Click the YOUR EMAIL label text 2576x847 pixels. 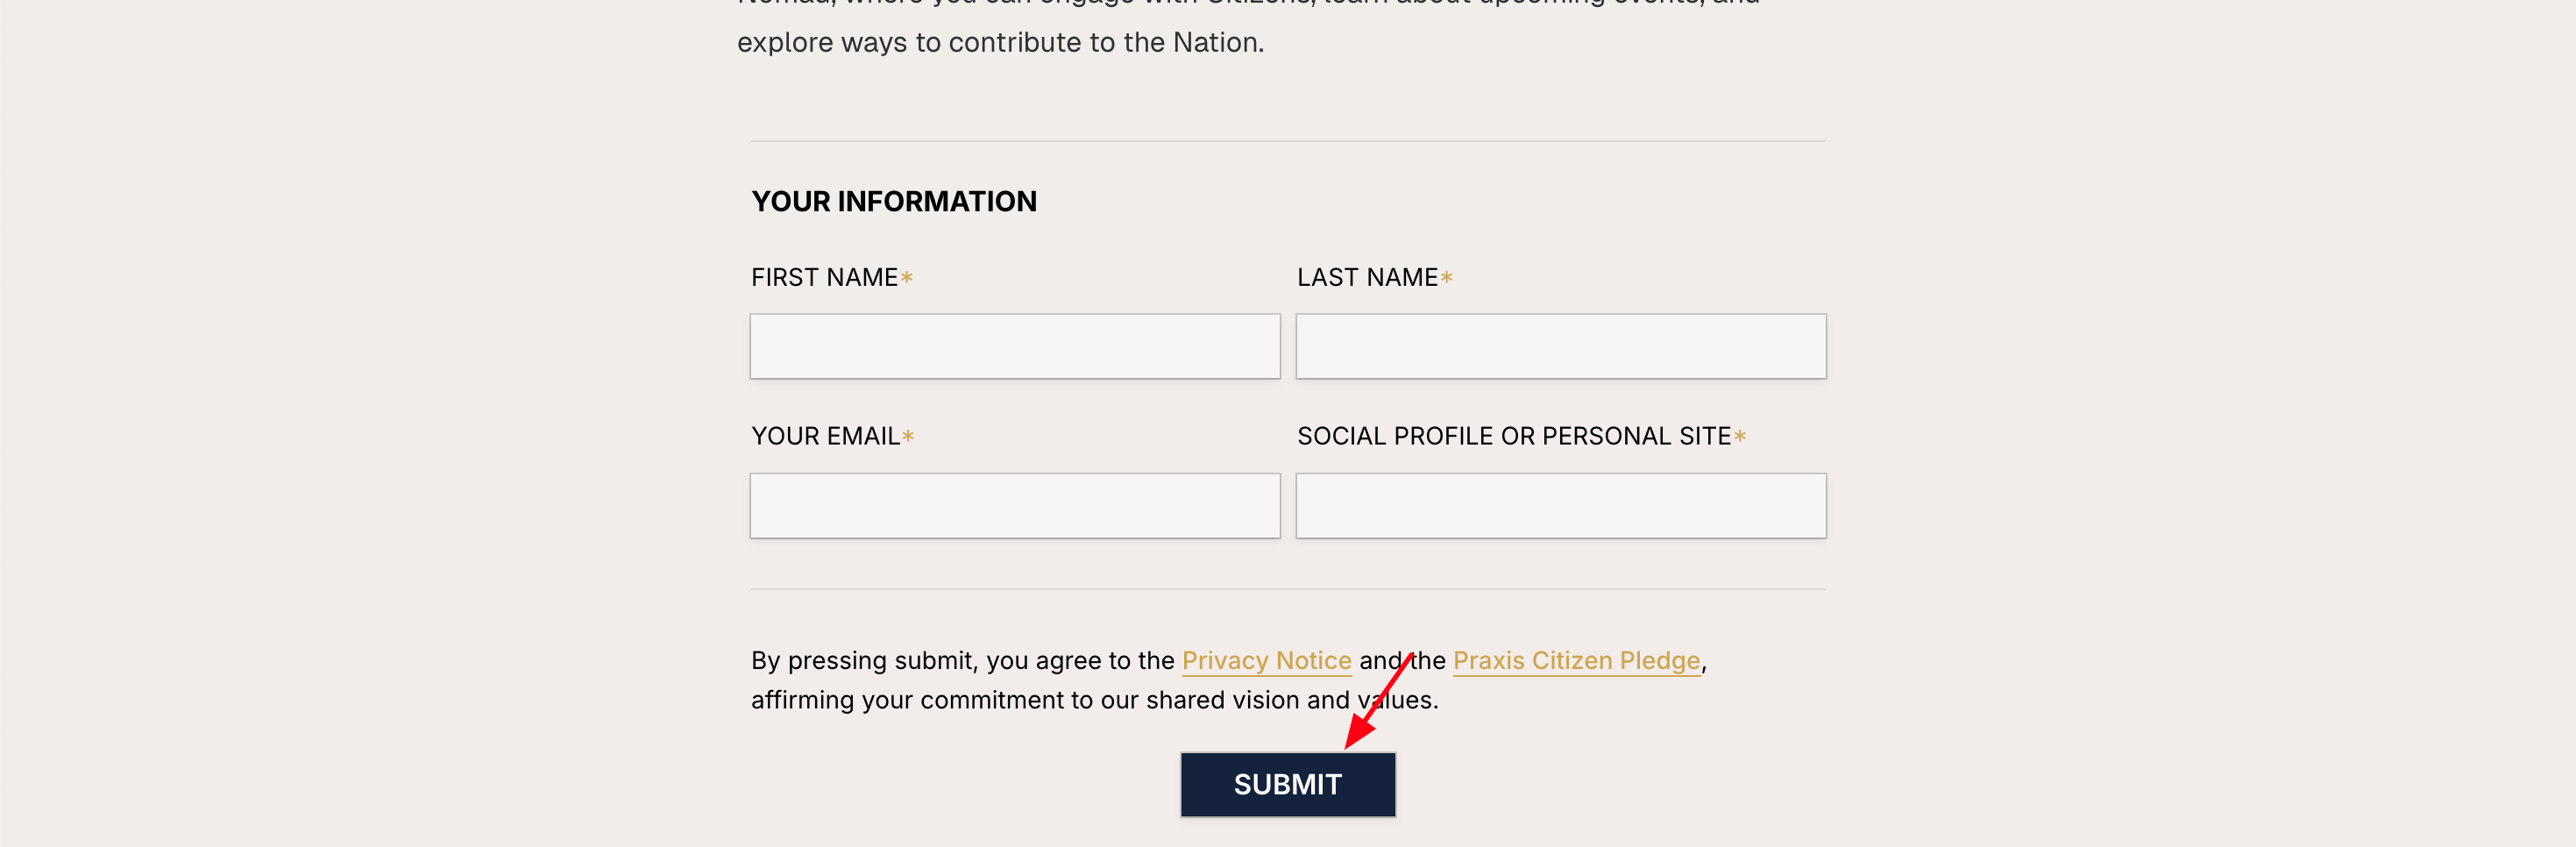825,436
